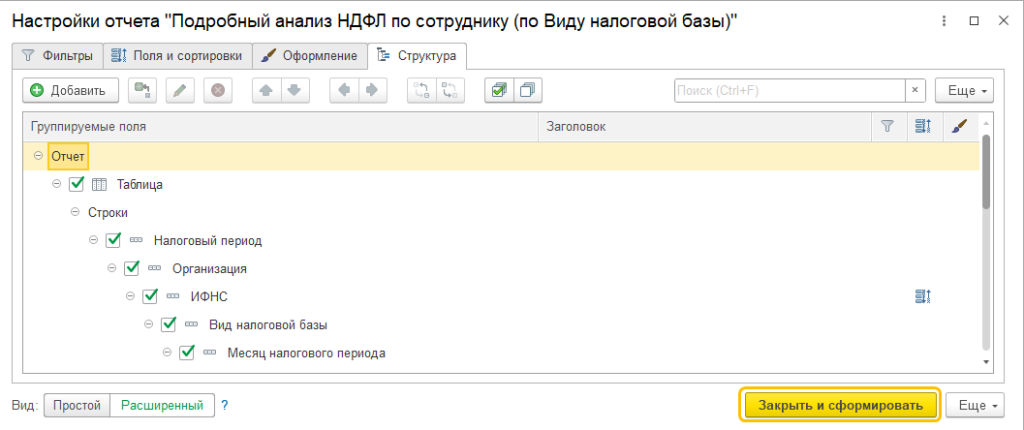Open the Оформление tab
The image size is (1024, 430).
(x=310, y=56)
